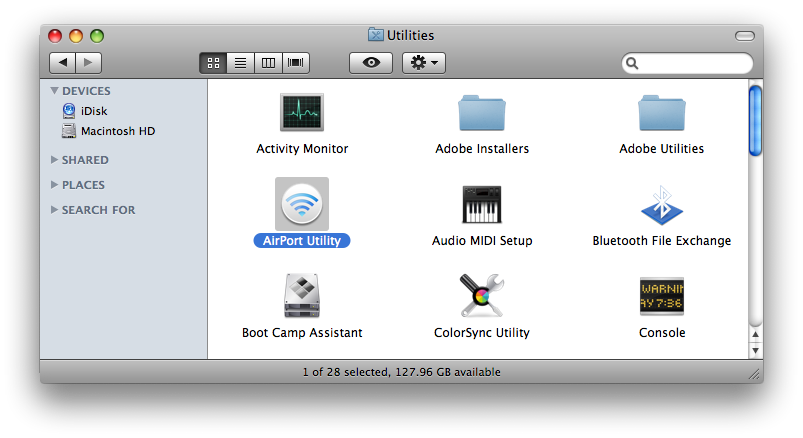Click the "Adobe Utilities" label

662,149
